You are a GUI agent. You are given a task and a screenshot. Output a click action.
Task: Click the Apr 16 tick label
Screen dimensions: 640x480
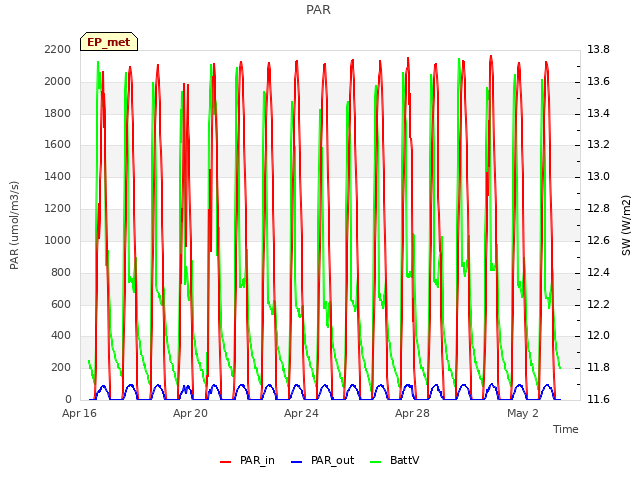[80, 413]
